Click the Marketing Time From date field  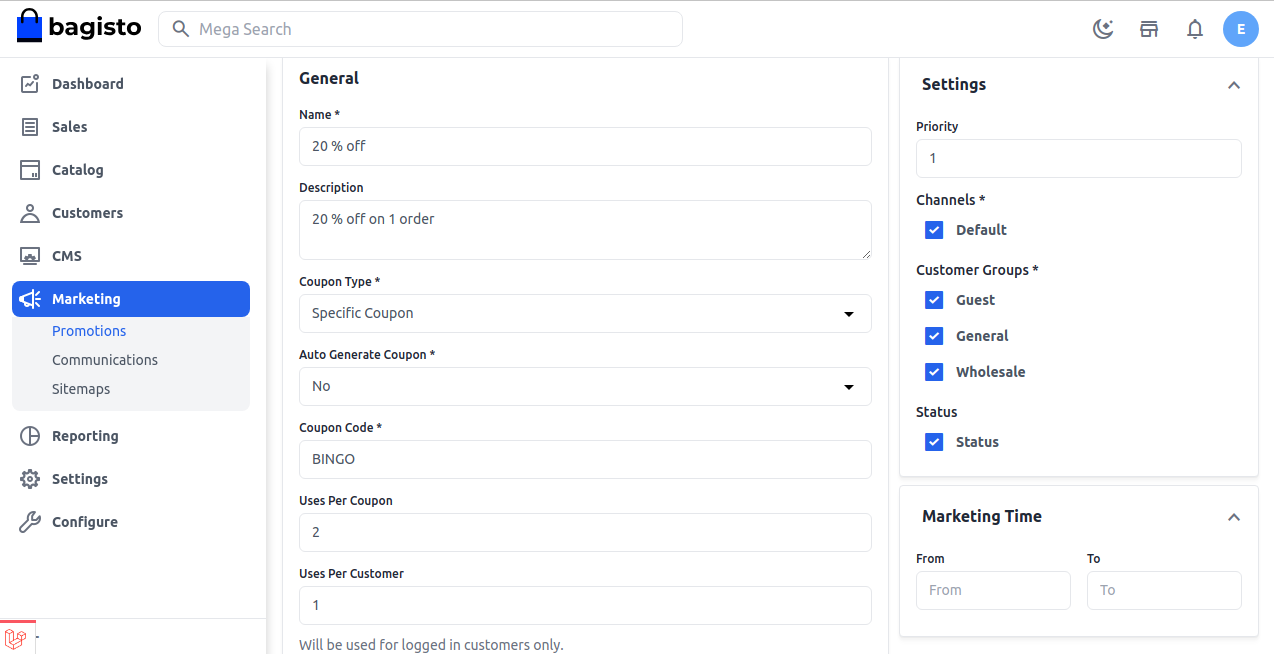point(993,590)
